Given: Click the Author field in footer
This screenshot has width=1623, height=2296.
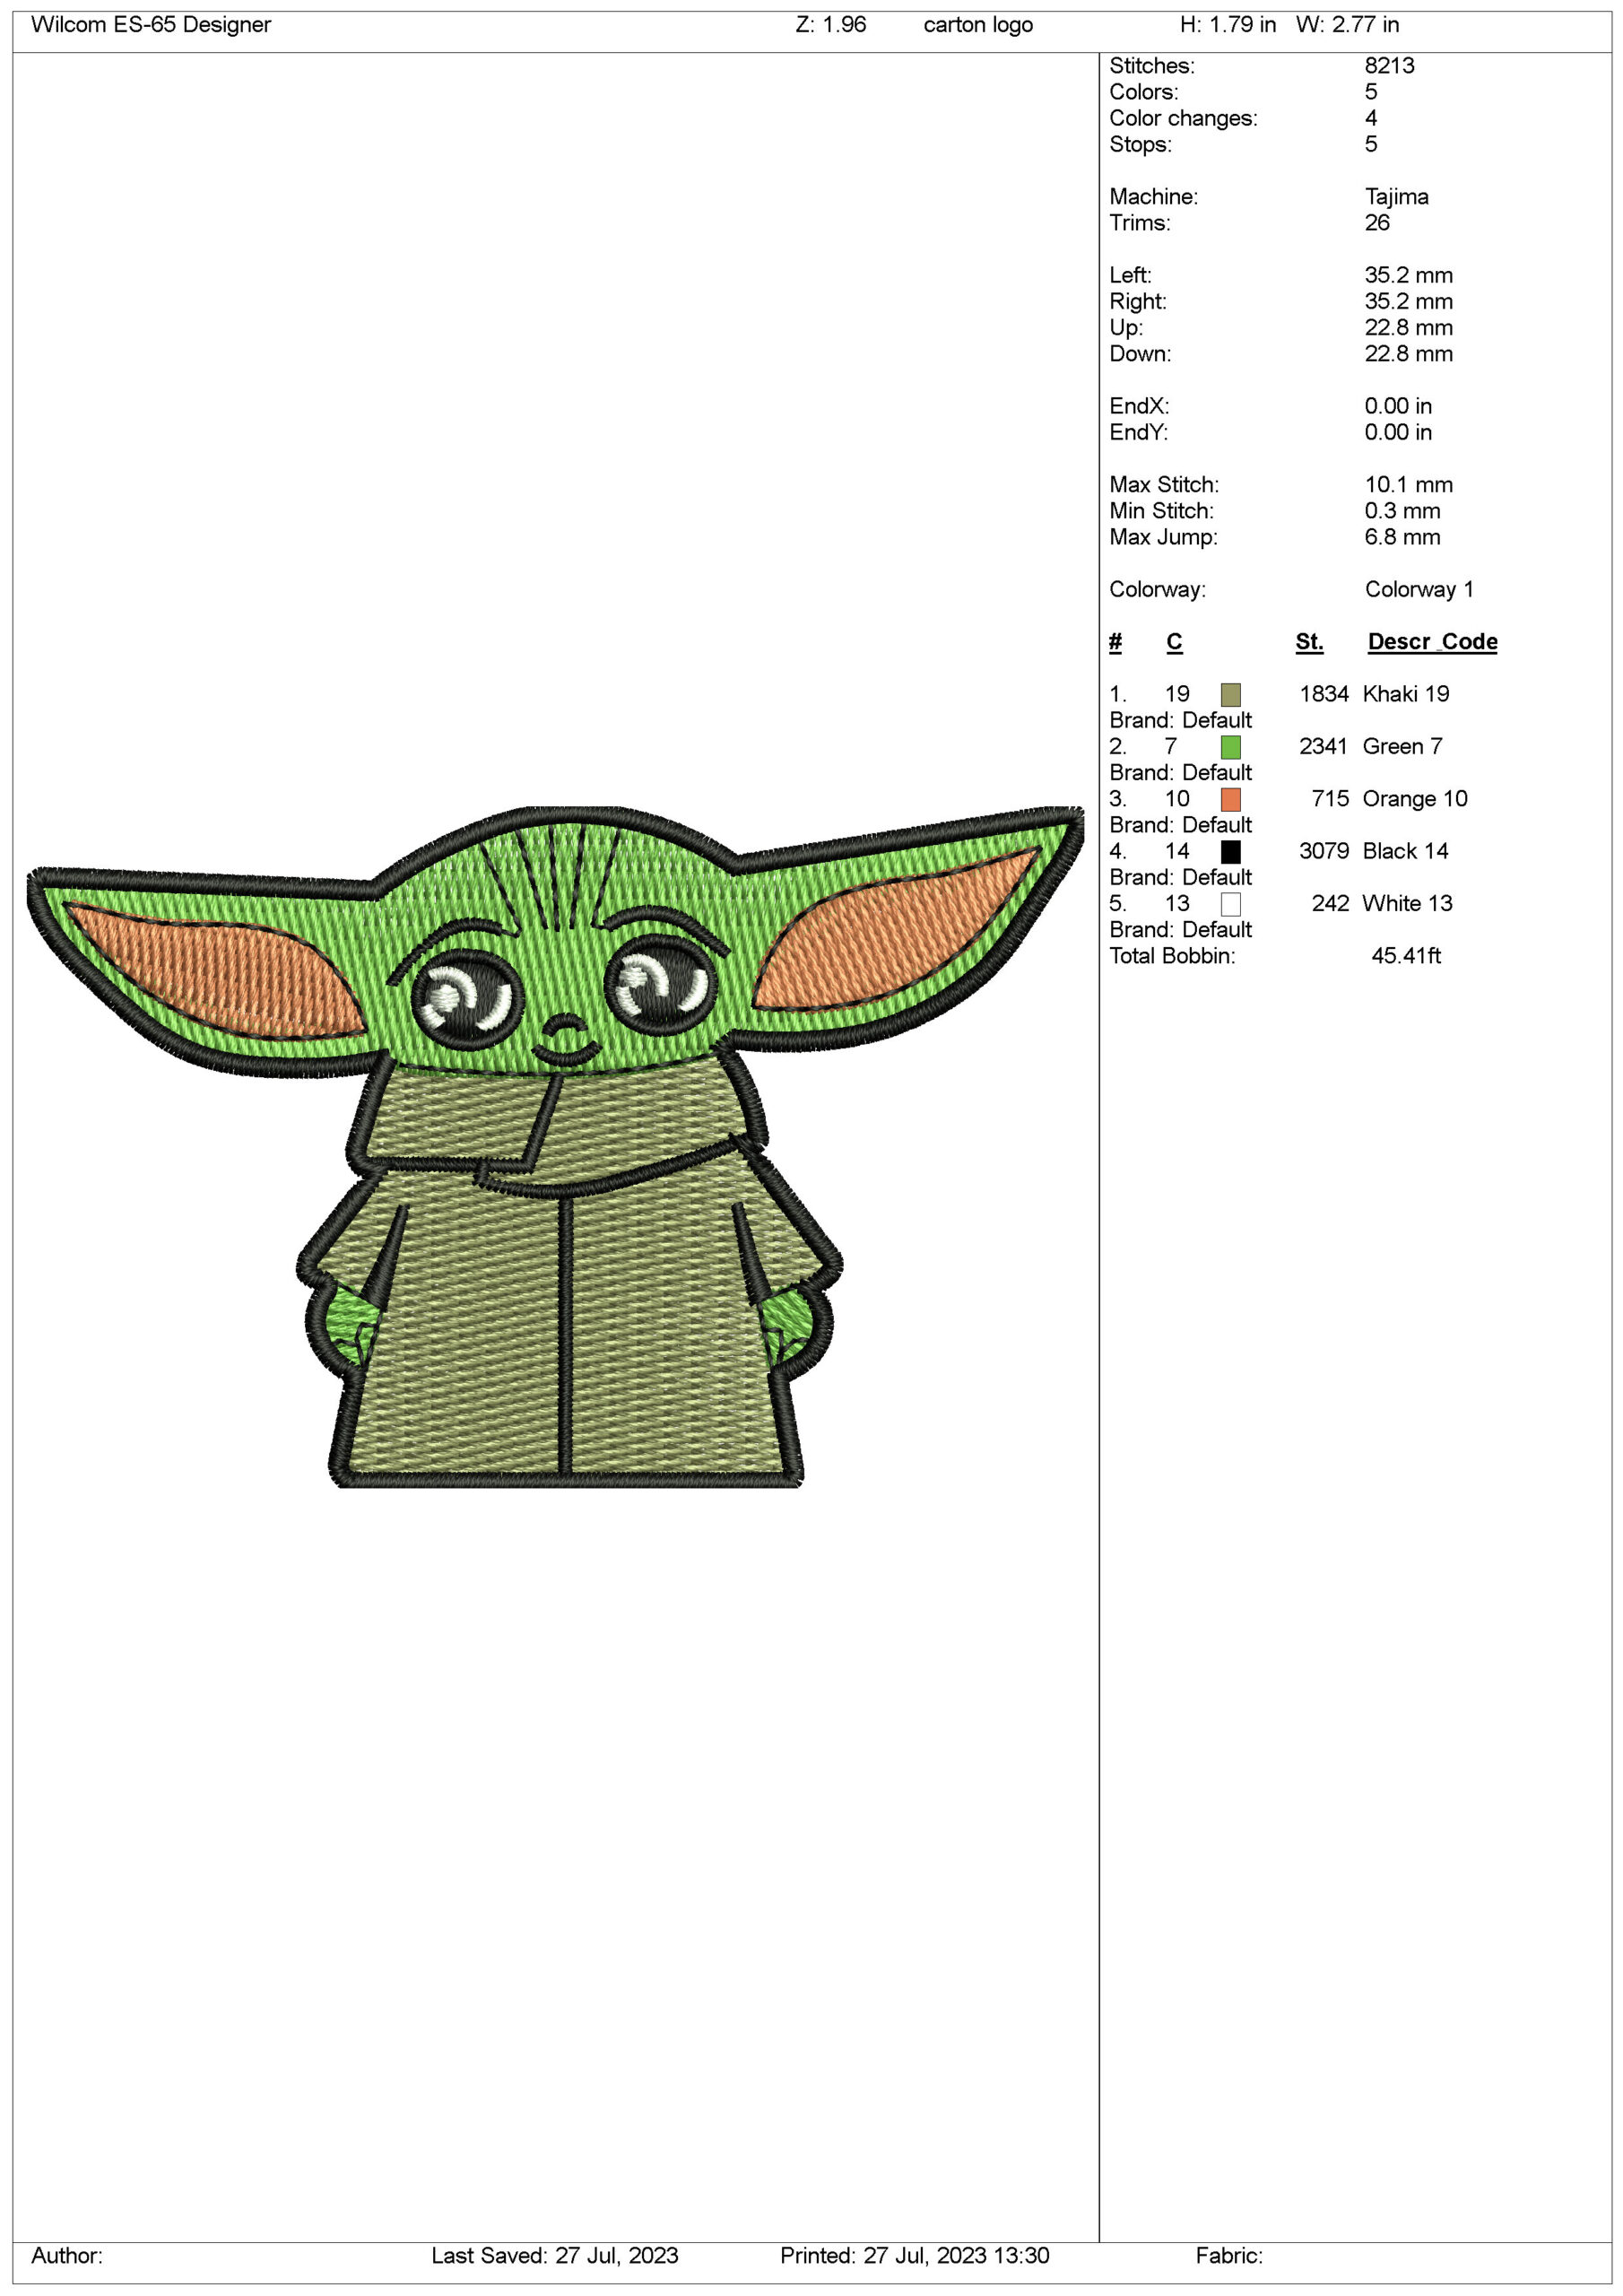Looking at the screenshot, I should pyautogui.click(x=67, y=2255).
